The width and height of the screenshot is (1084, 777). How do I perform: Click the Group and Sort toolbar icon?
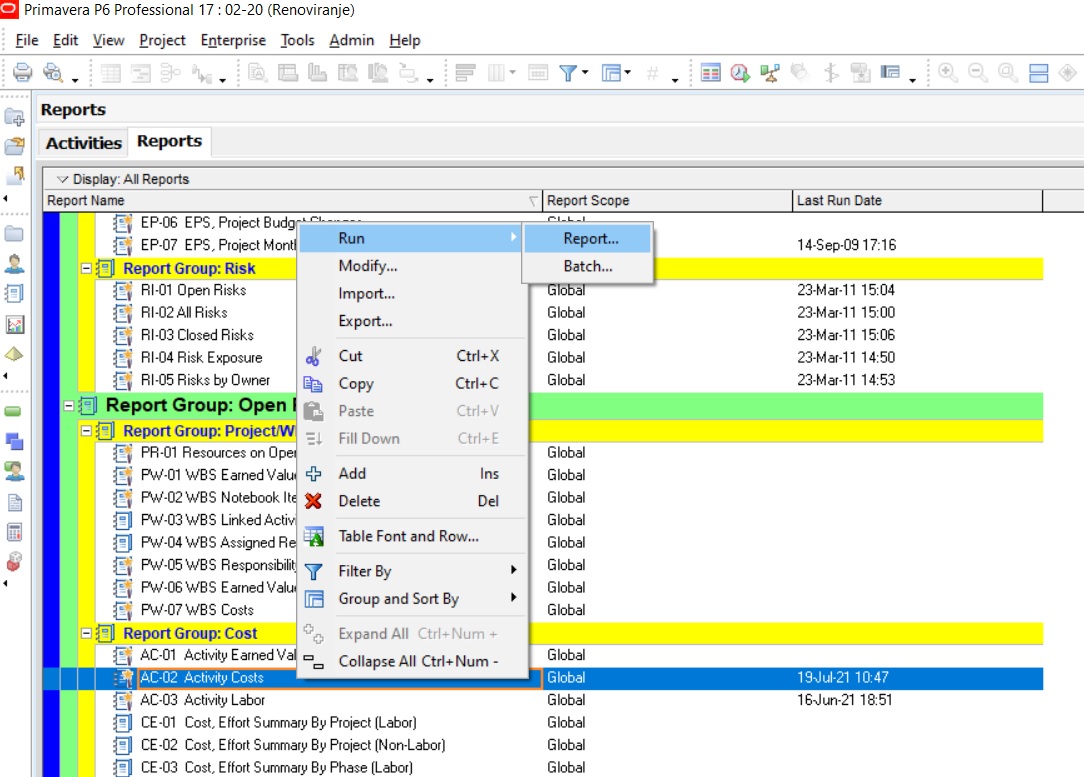[x=611, y=73]
